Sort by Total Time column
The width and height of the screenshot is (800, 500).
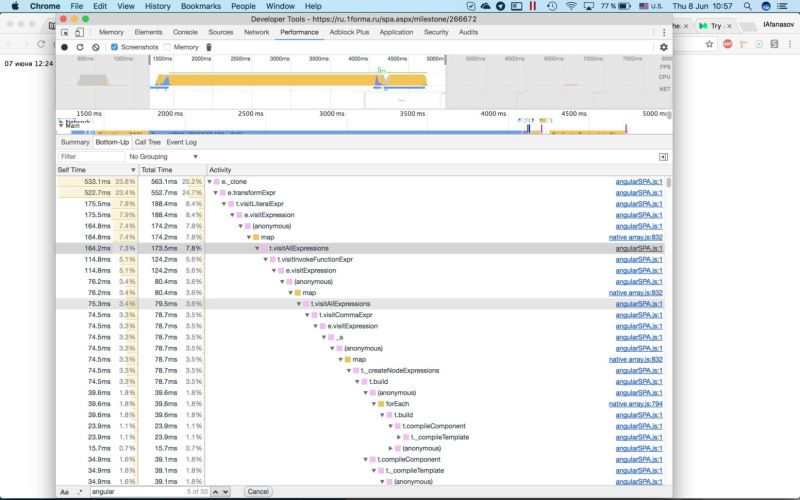[172, 170]
